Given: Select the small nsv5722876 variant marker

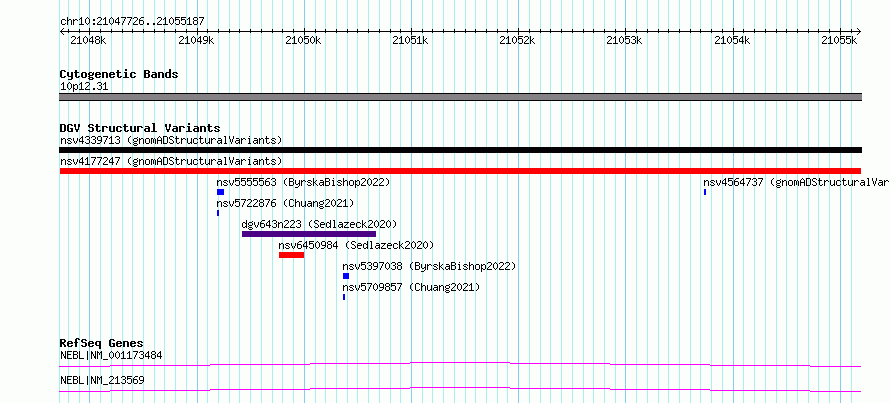Looking at the screenshot, I should [218, 213].
